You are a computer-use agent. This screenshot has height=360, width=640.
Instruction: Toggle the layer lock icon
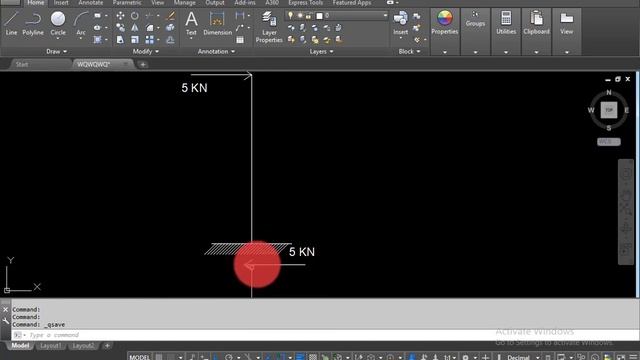coord(309,16)
